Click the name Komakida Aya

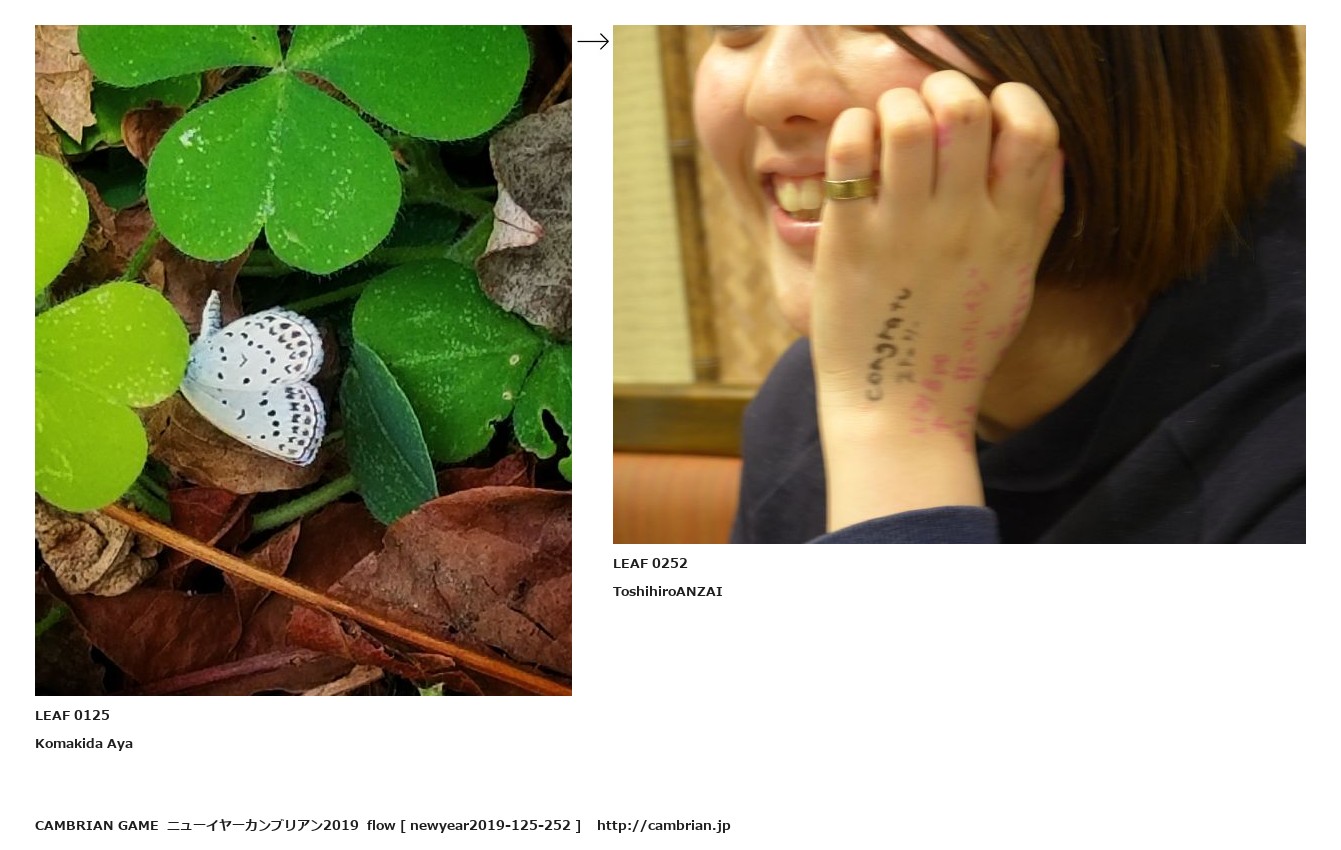tap(84, 743)
